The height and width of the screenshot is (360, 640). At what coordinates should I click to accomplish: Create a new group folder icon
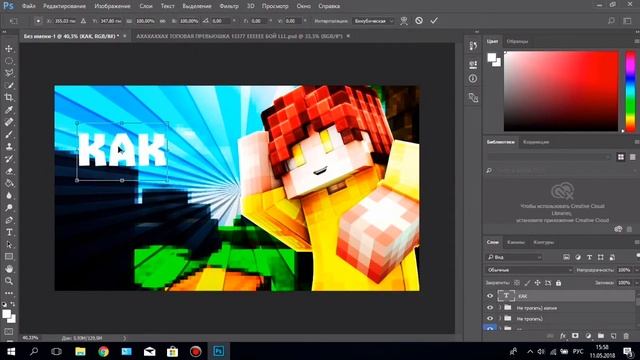click(x=601, y=336)
